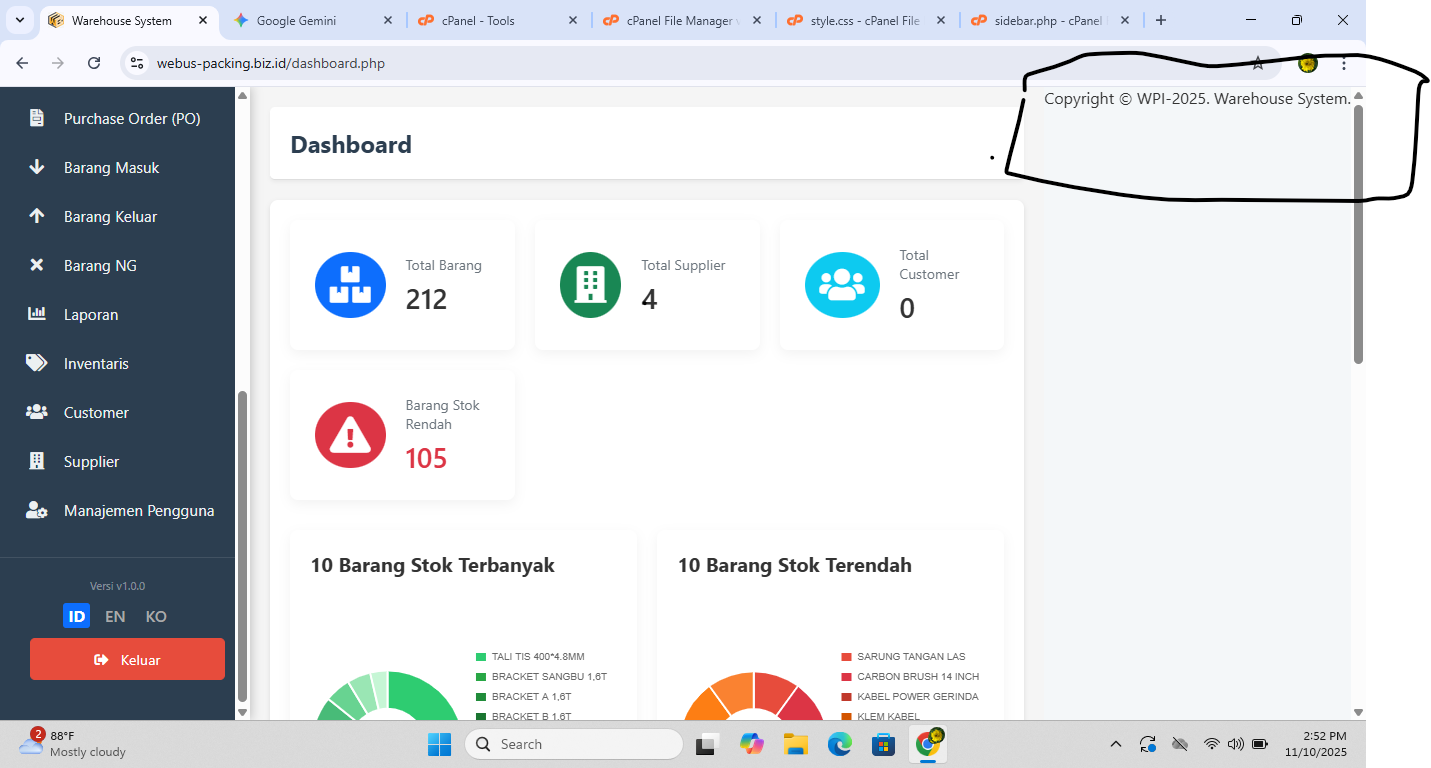Open Laporan via its chart icon
1431x768 pixels.
coord(37,314)
